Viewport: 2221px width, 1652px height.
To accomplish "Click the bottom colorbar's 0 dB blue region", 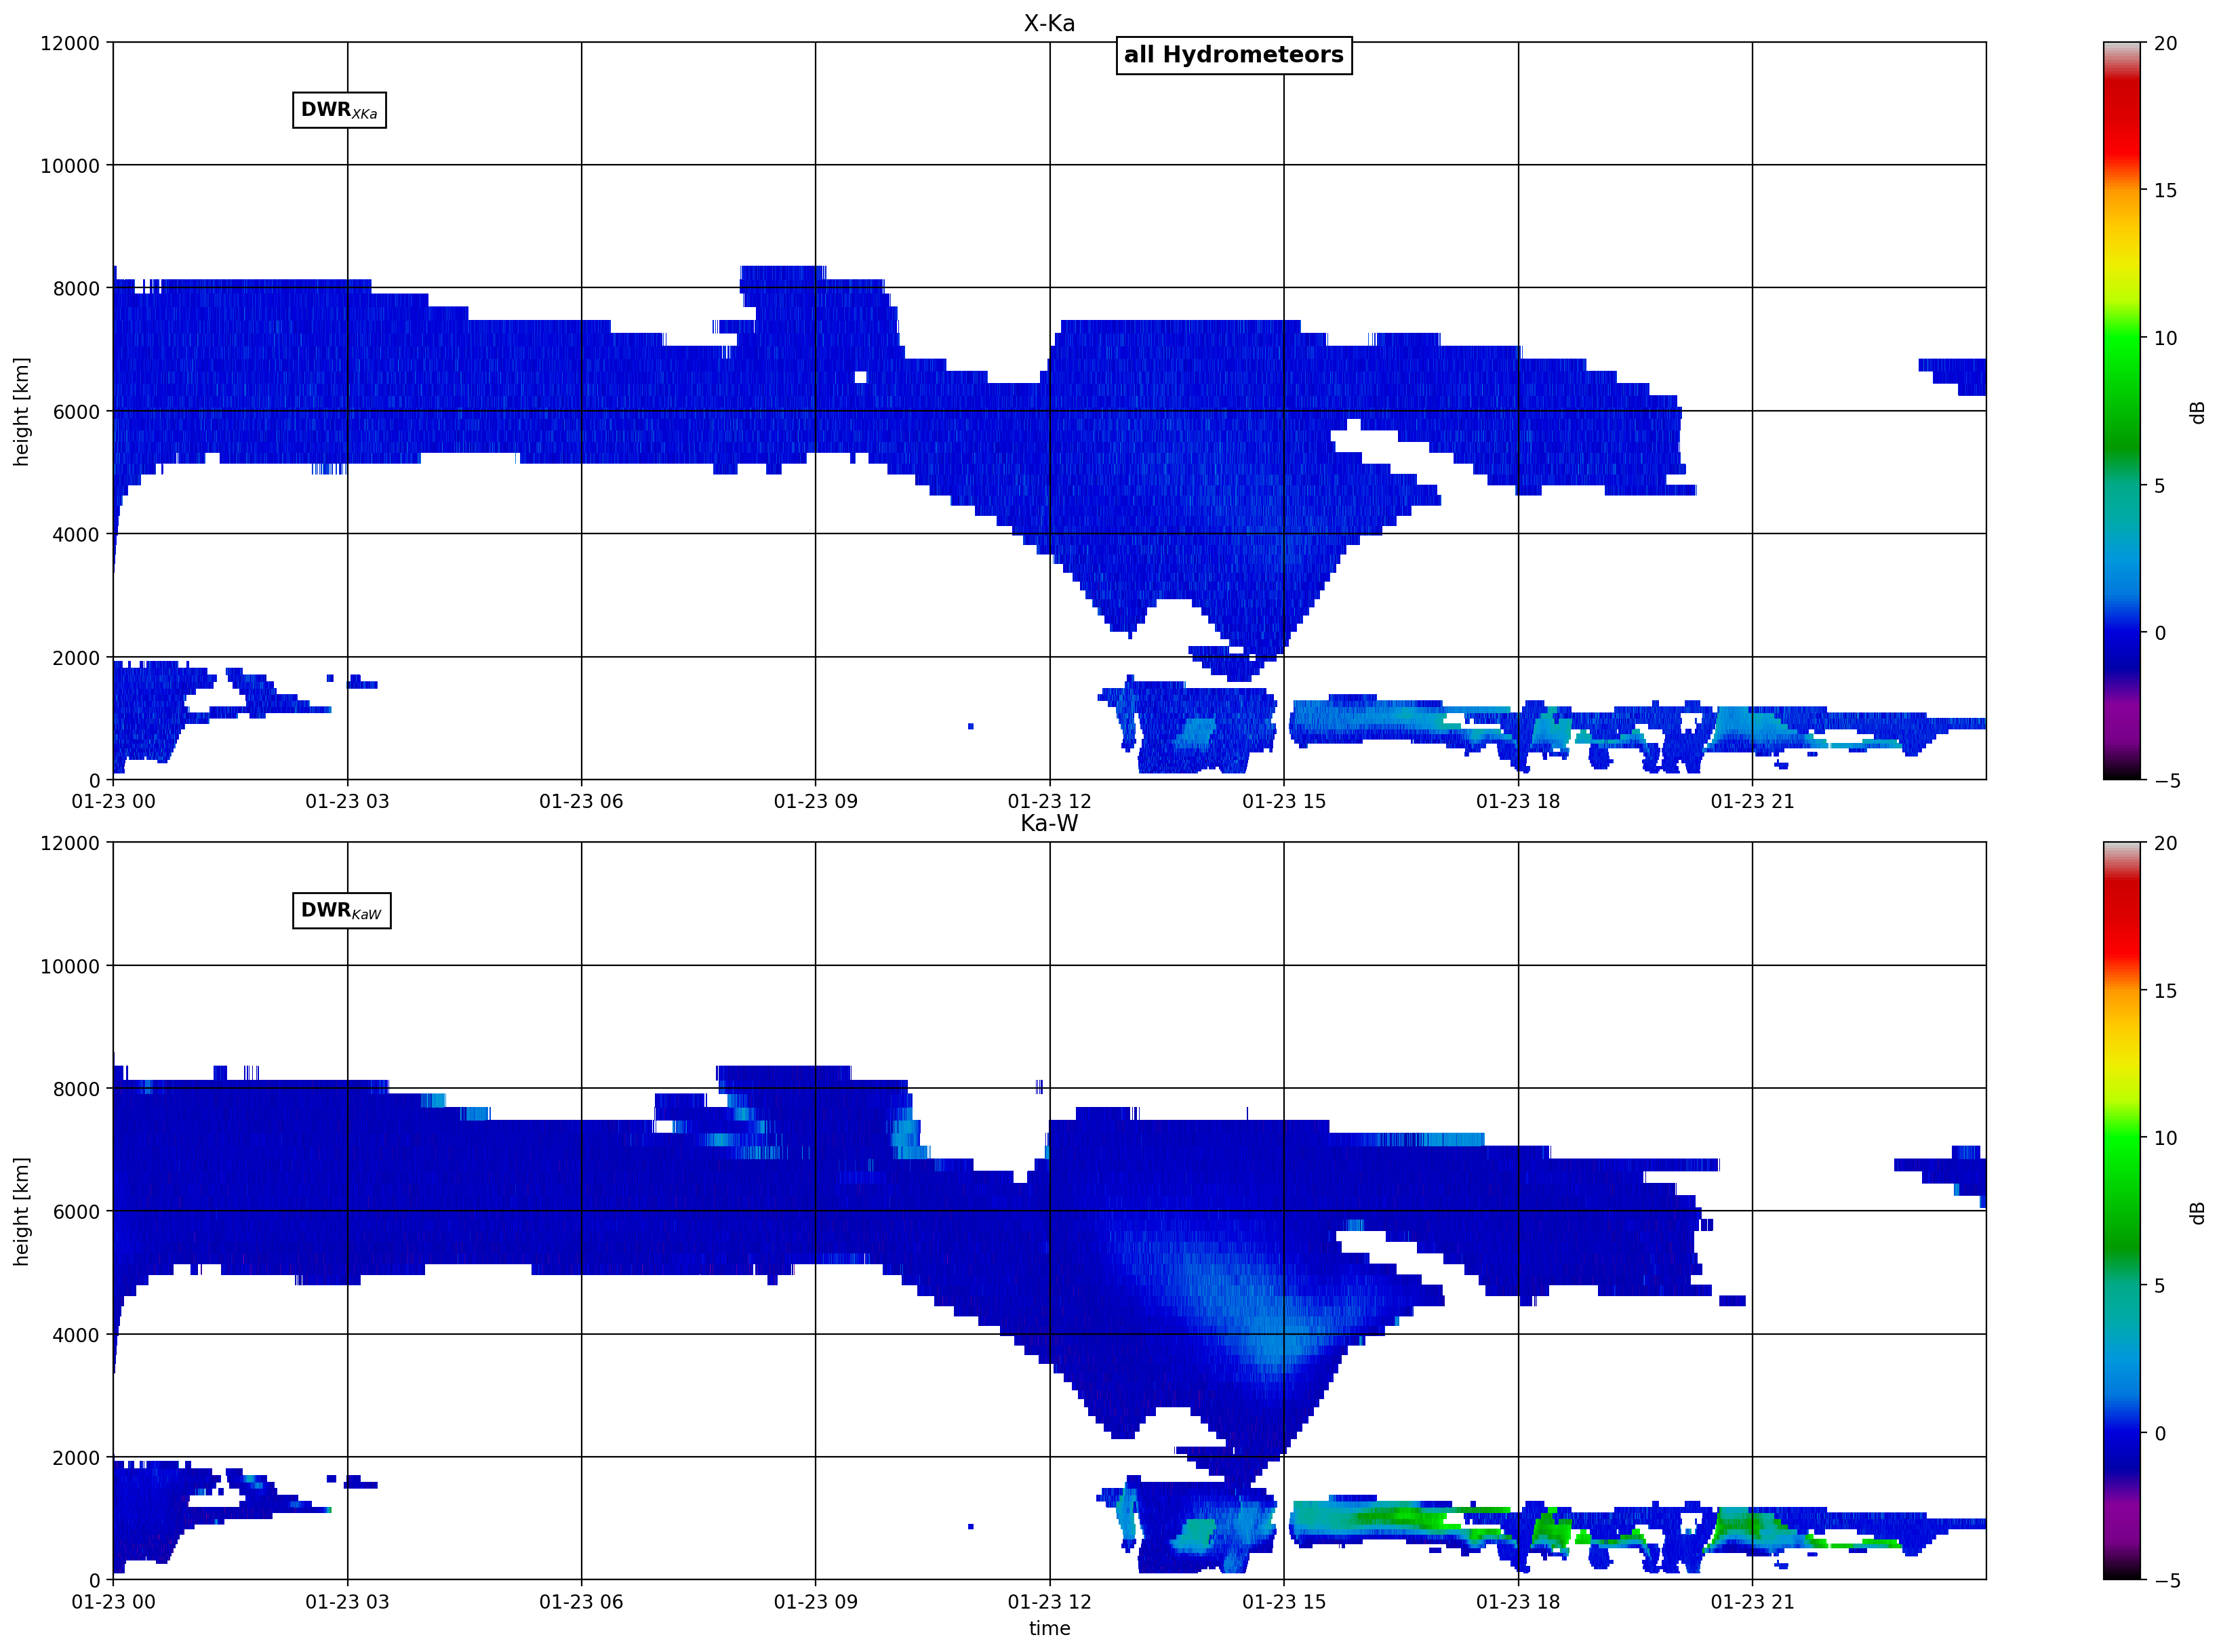I will click(x=2121, y=1433).
